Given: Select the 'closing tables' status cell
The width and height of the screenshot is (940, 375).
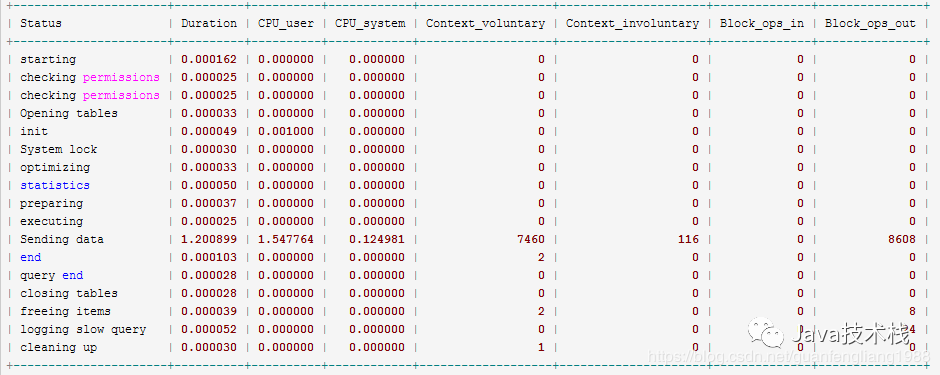Looking at the screenshot, I should [69, 293].
